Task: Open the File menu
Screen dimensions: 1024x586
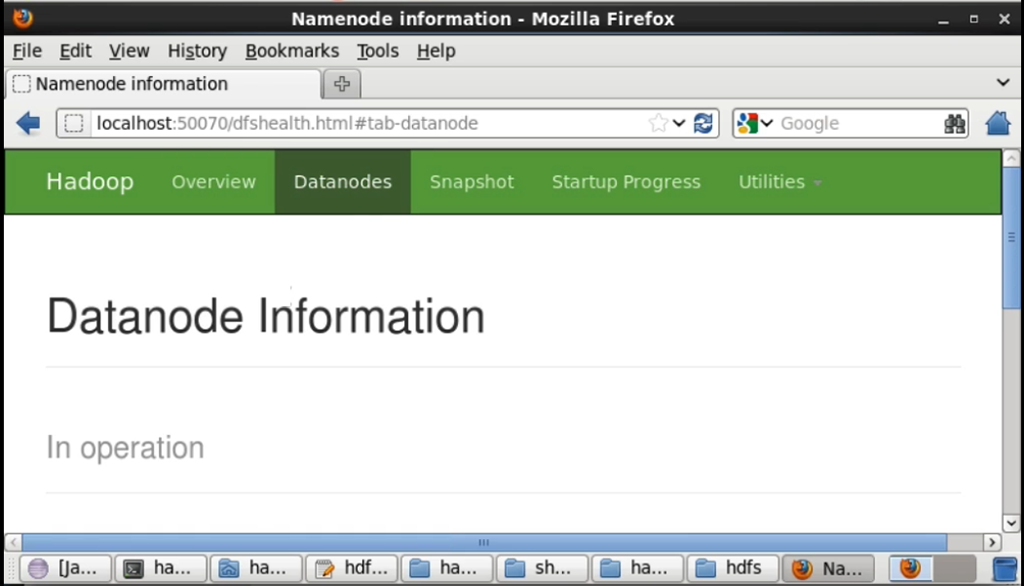Action: click(x=27, y=51)
